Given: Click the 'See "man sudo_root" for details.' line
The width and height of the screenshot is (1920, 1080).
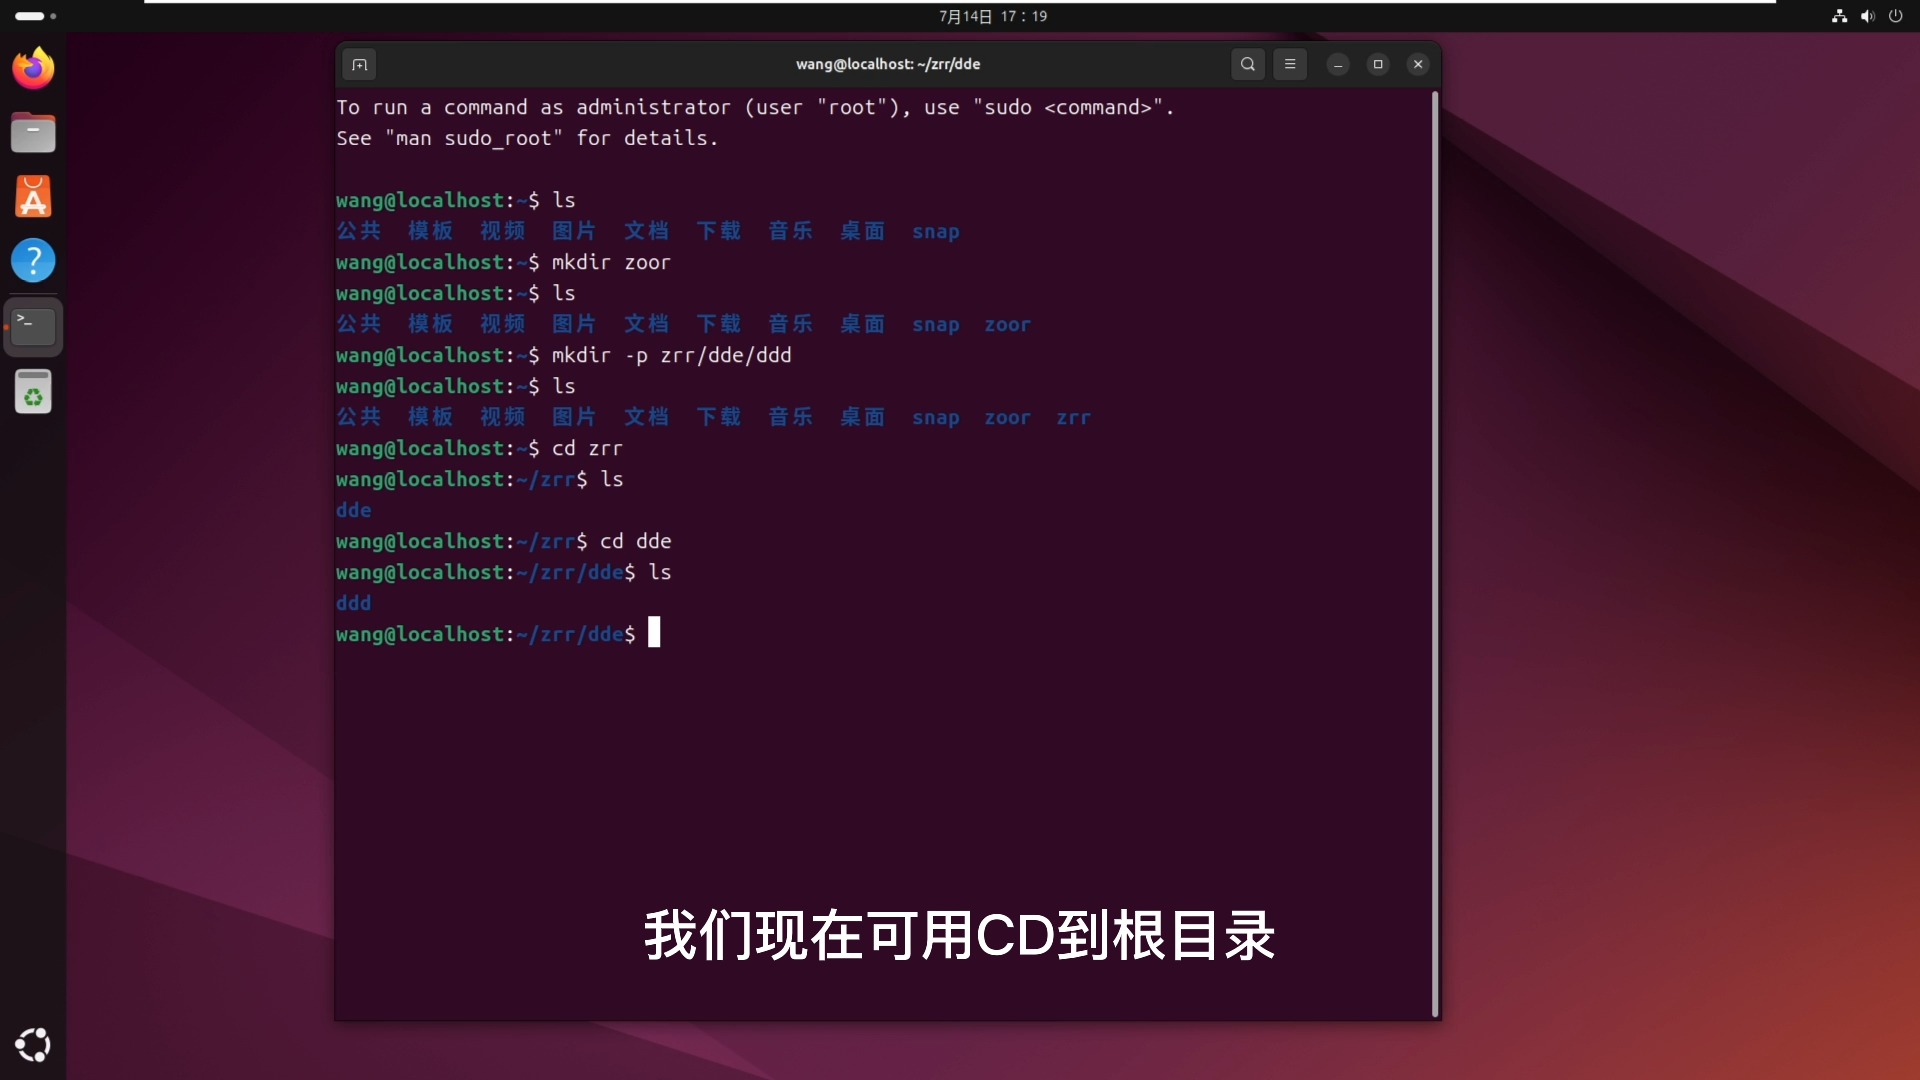Looking at the screenshot, I should click(x=527, y=138).
